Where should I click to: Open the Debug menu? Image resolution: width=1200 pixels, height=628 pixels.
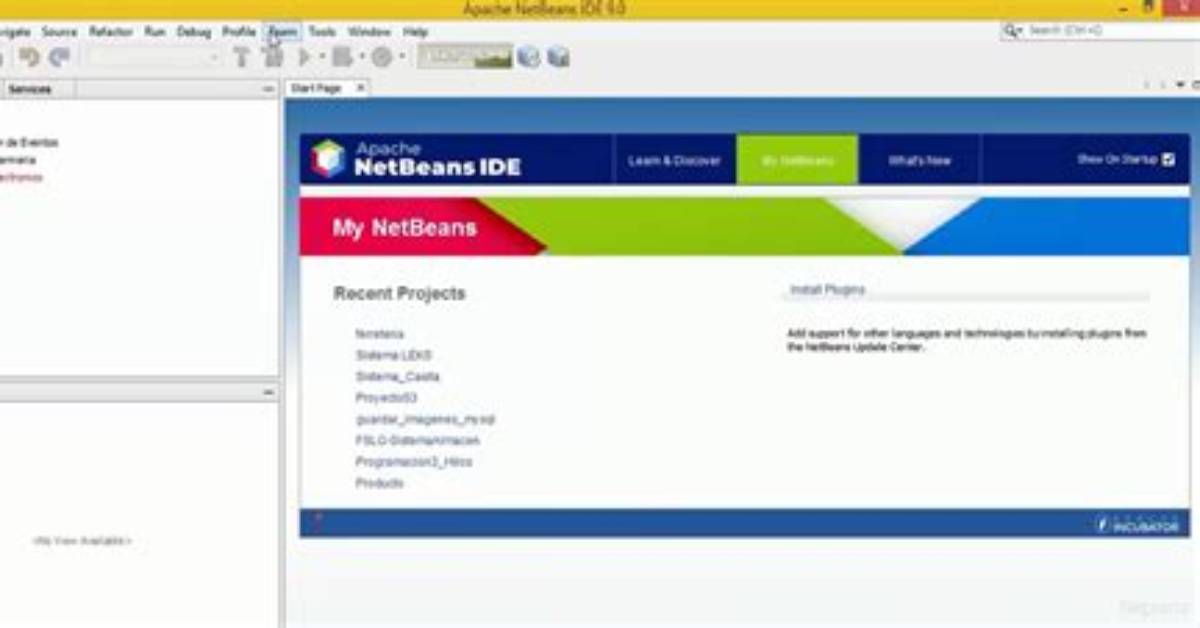(x=194, y=32)
